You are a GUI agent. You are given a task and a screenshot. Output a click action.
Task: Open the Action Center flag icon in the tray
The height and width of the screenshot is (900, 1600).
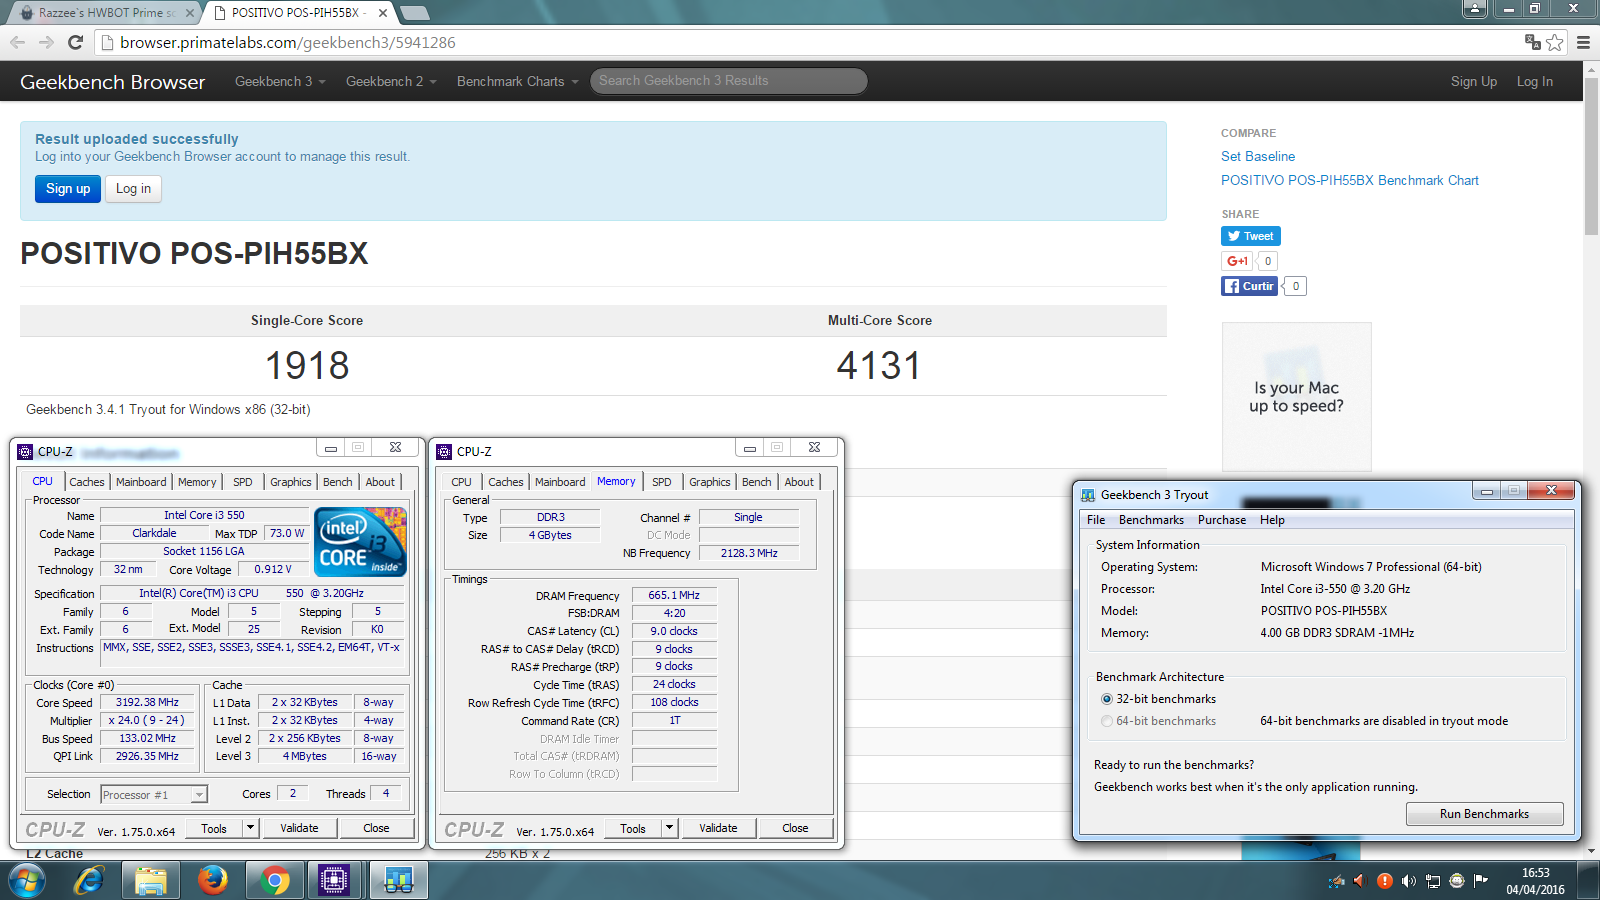[1481, 880]
